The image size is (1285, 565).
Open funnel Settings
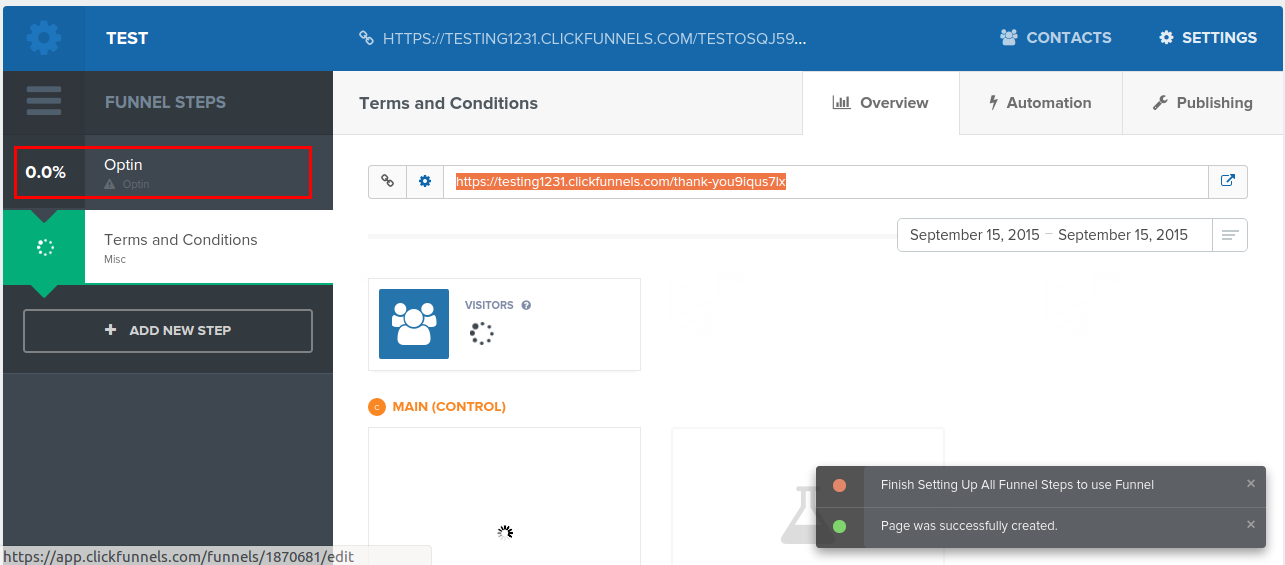1208,37
